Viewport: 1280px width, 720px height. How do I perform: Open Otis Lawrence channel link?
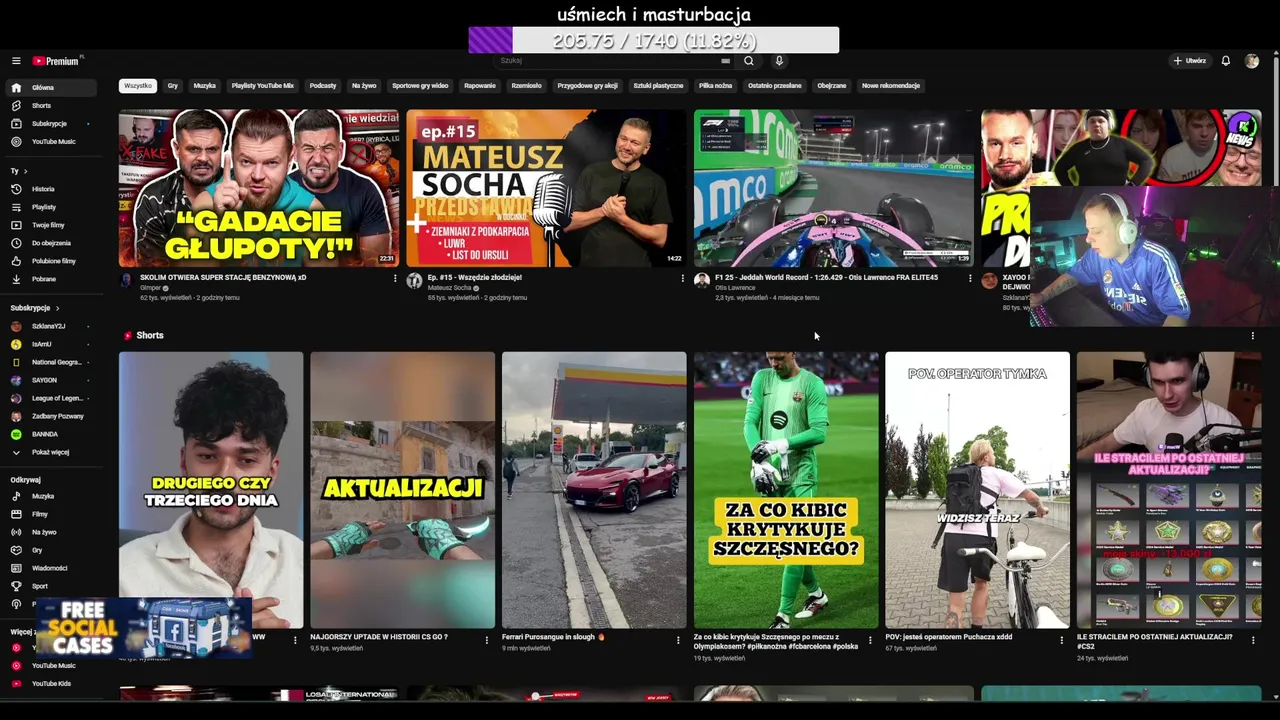(x=735, y=288)
